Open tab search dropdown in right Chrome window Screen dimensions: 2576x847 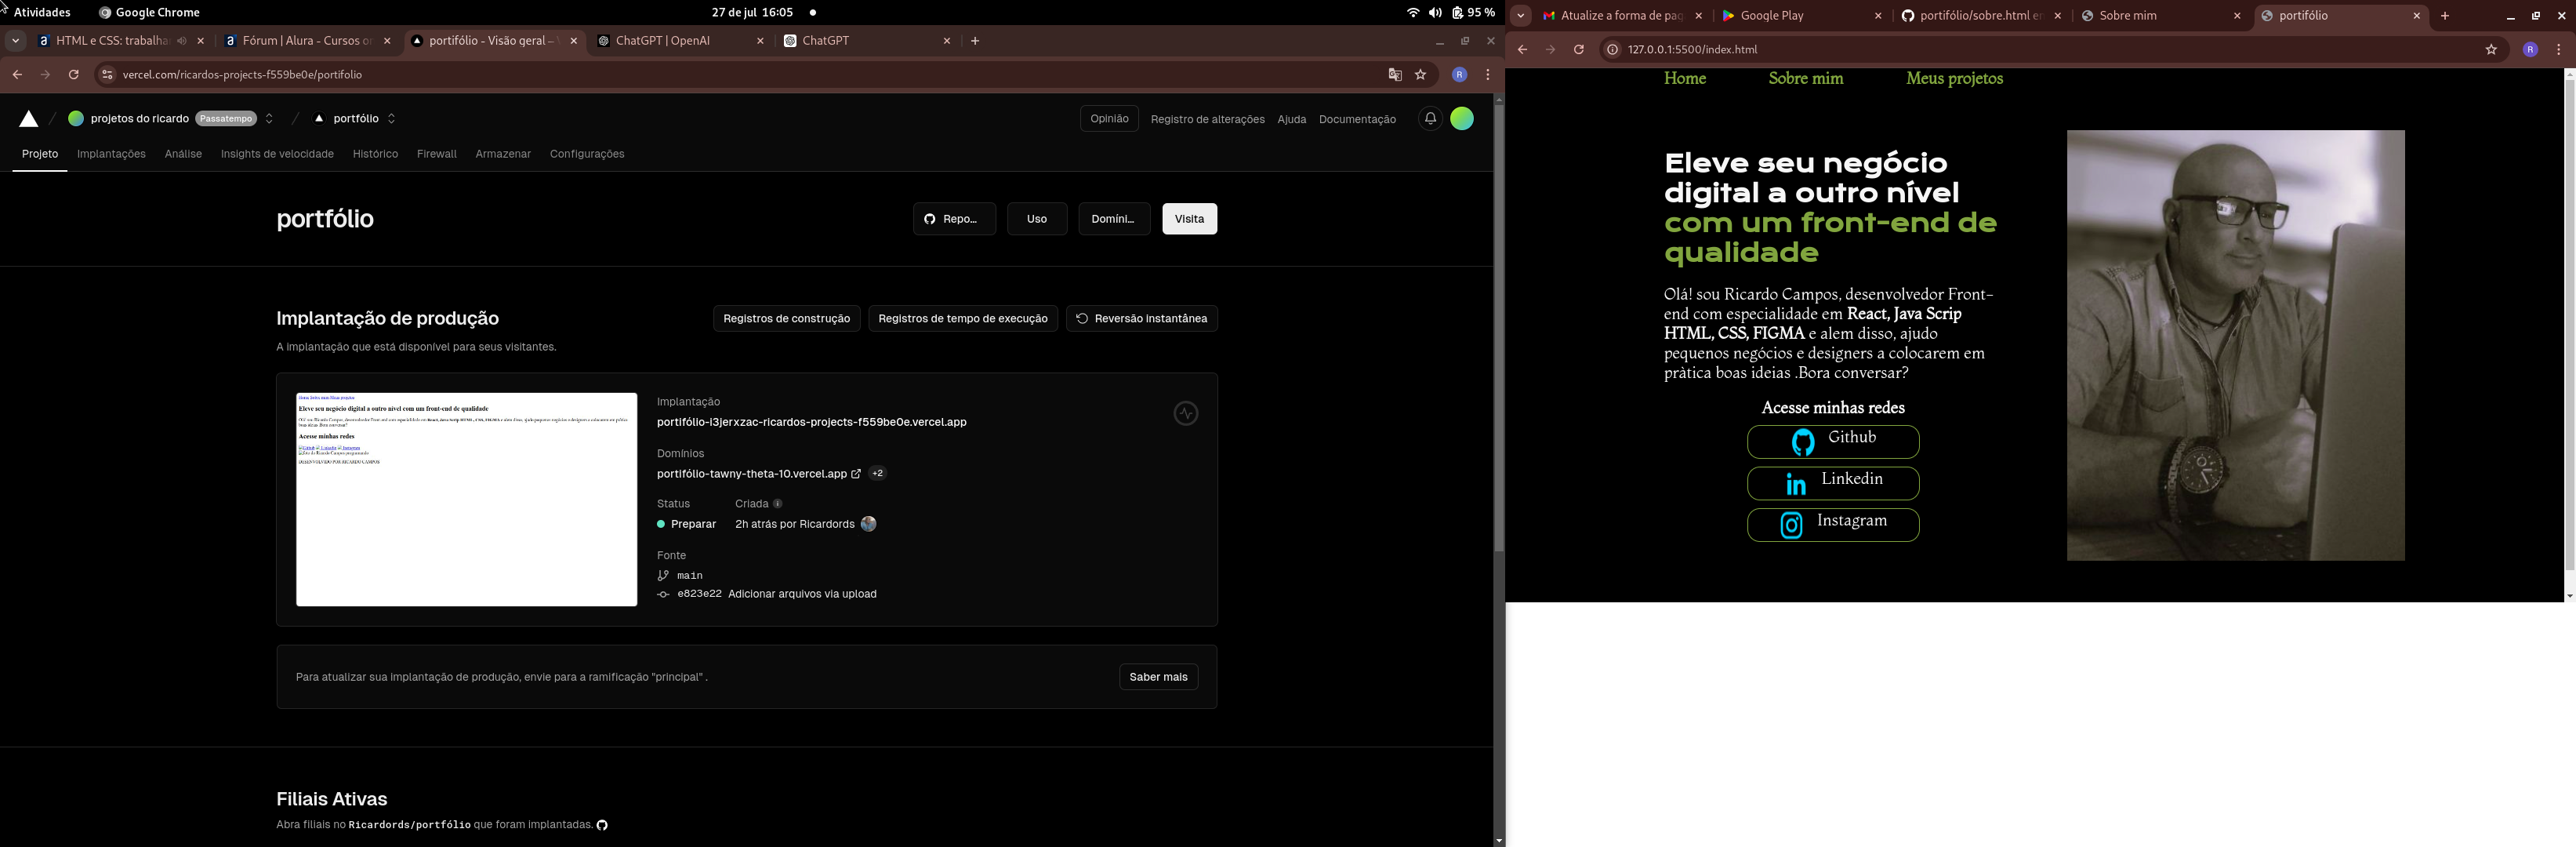point(1520,16)
